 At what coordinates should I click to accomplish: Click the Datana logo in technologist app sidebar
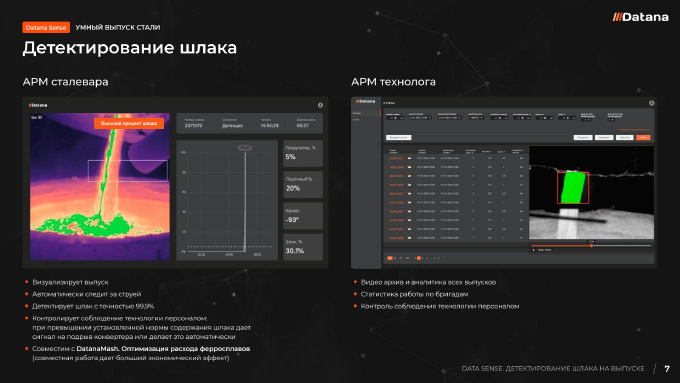366,101
